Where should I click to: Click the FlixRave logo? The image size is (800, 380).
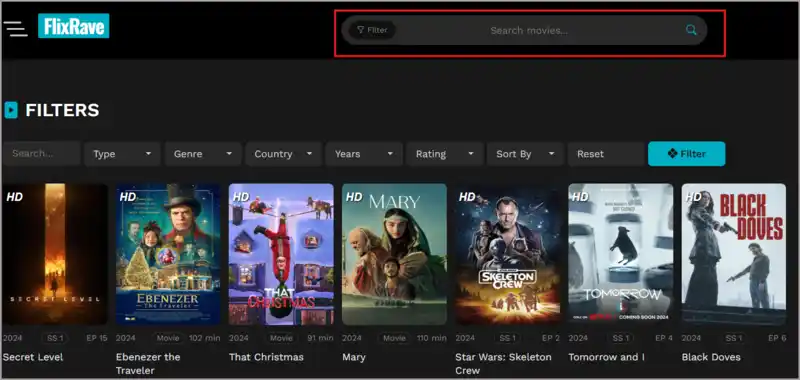(73, 26)
